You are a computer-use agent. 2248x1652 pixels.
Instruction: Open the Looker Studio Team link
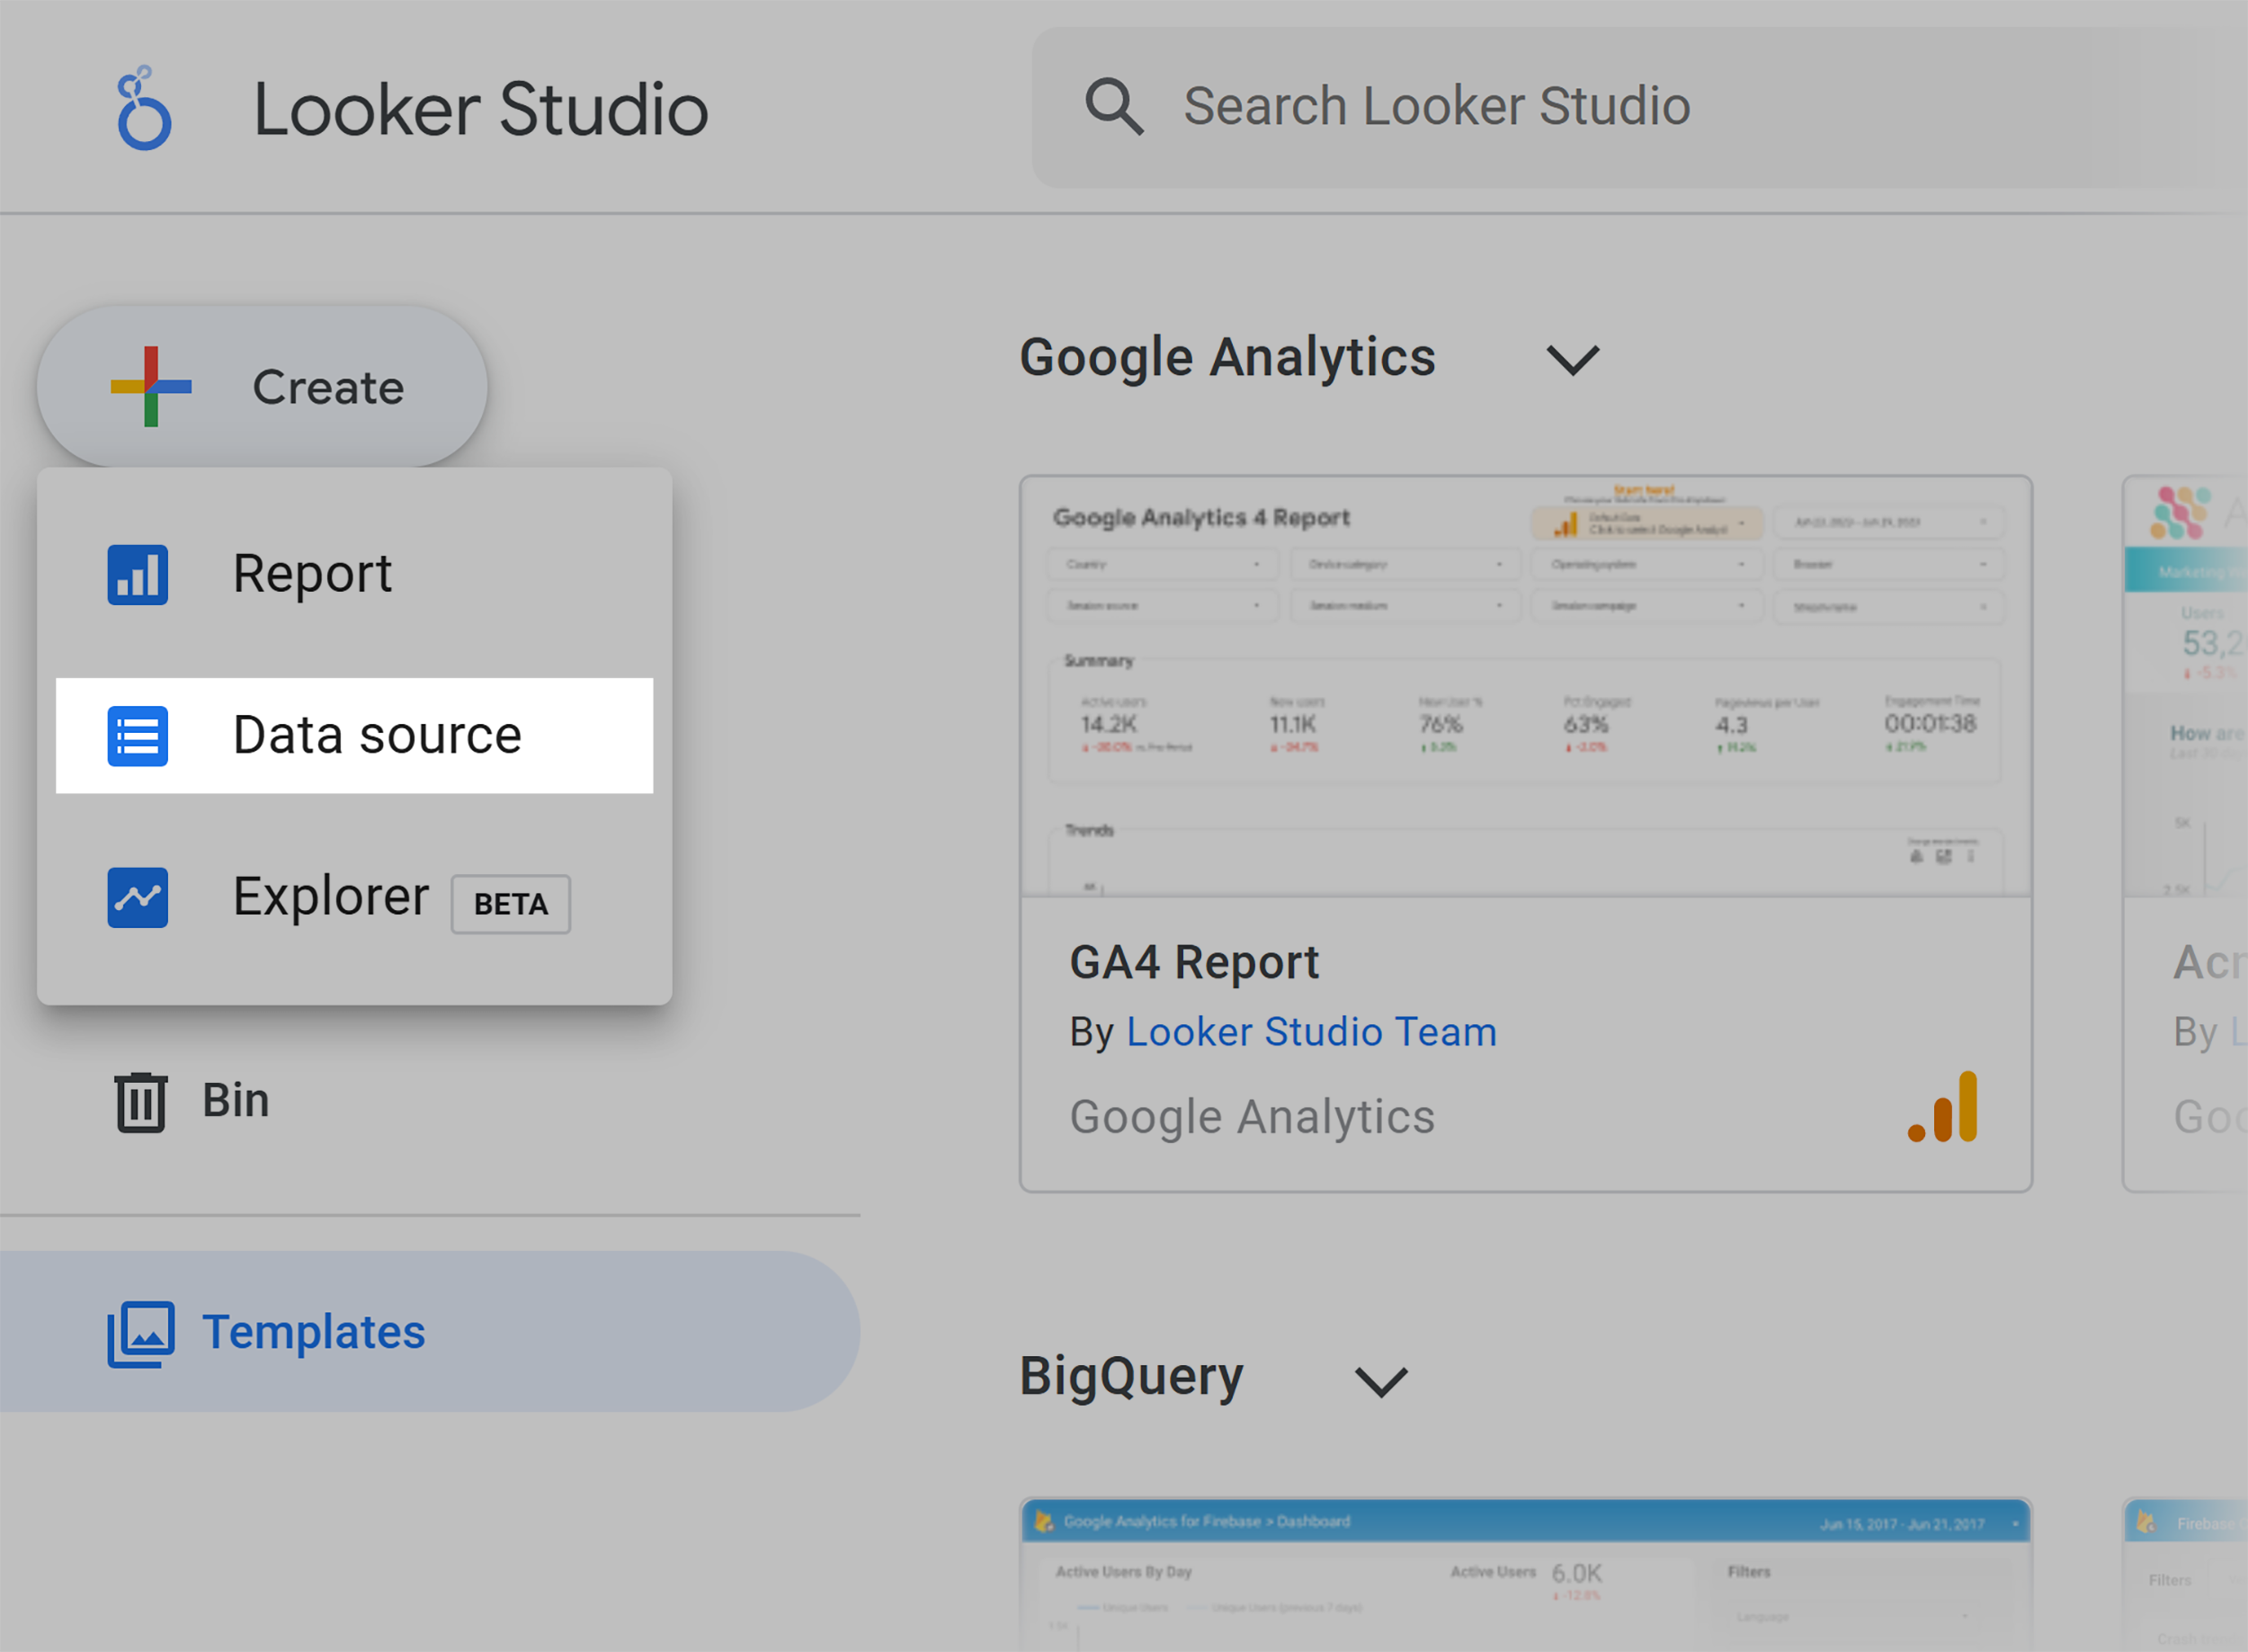click(x=1311, y=1031)
